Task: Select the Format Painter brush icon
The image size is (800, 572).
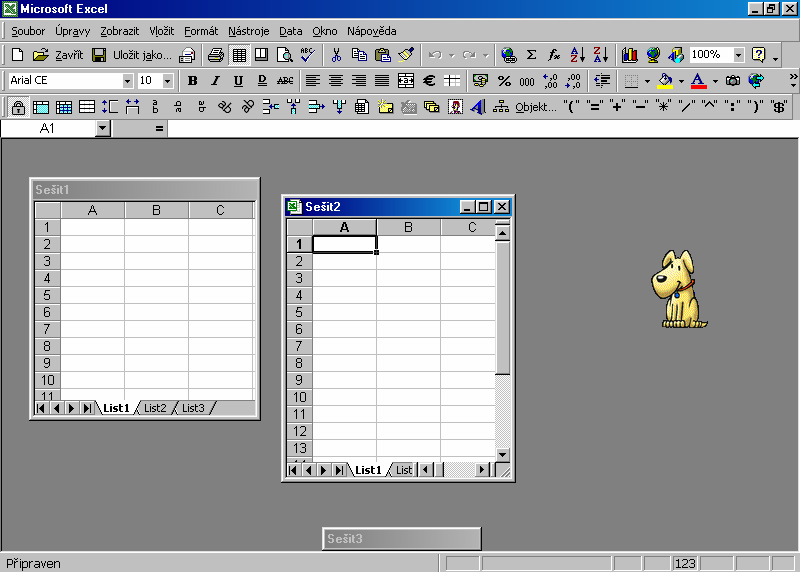Action: (406, 55)
